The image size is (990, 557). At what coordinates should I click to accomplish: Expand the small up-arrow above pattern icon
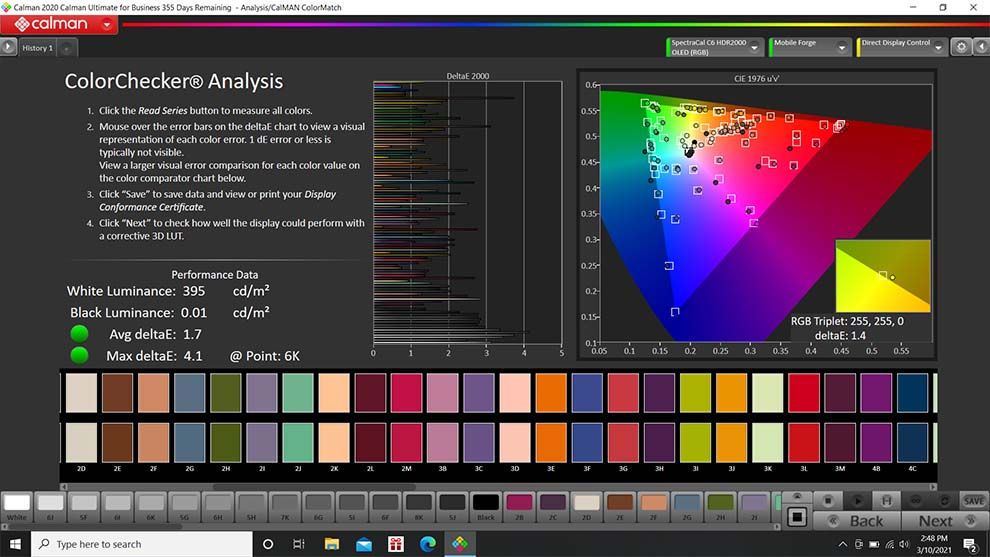coord(797,497)
